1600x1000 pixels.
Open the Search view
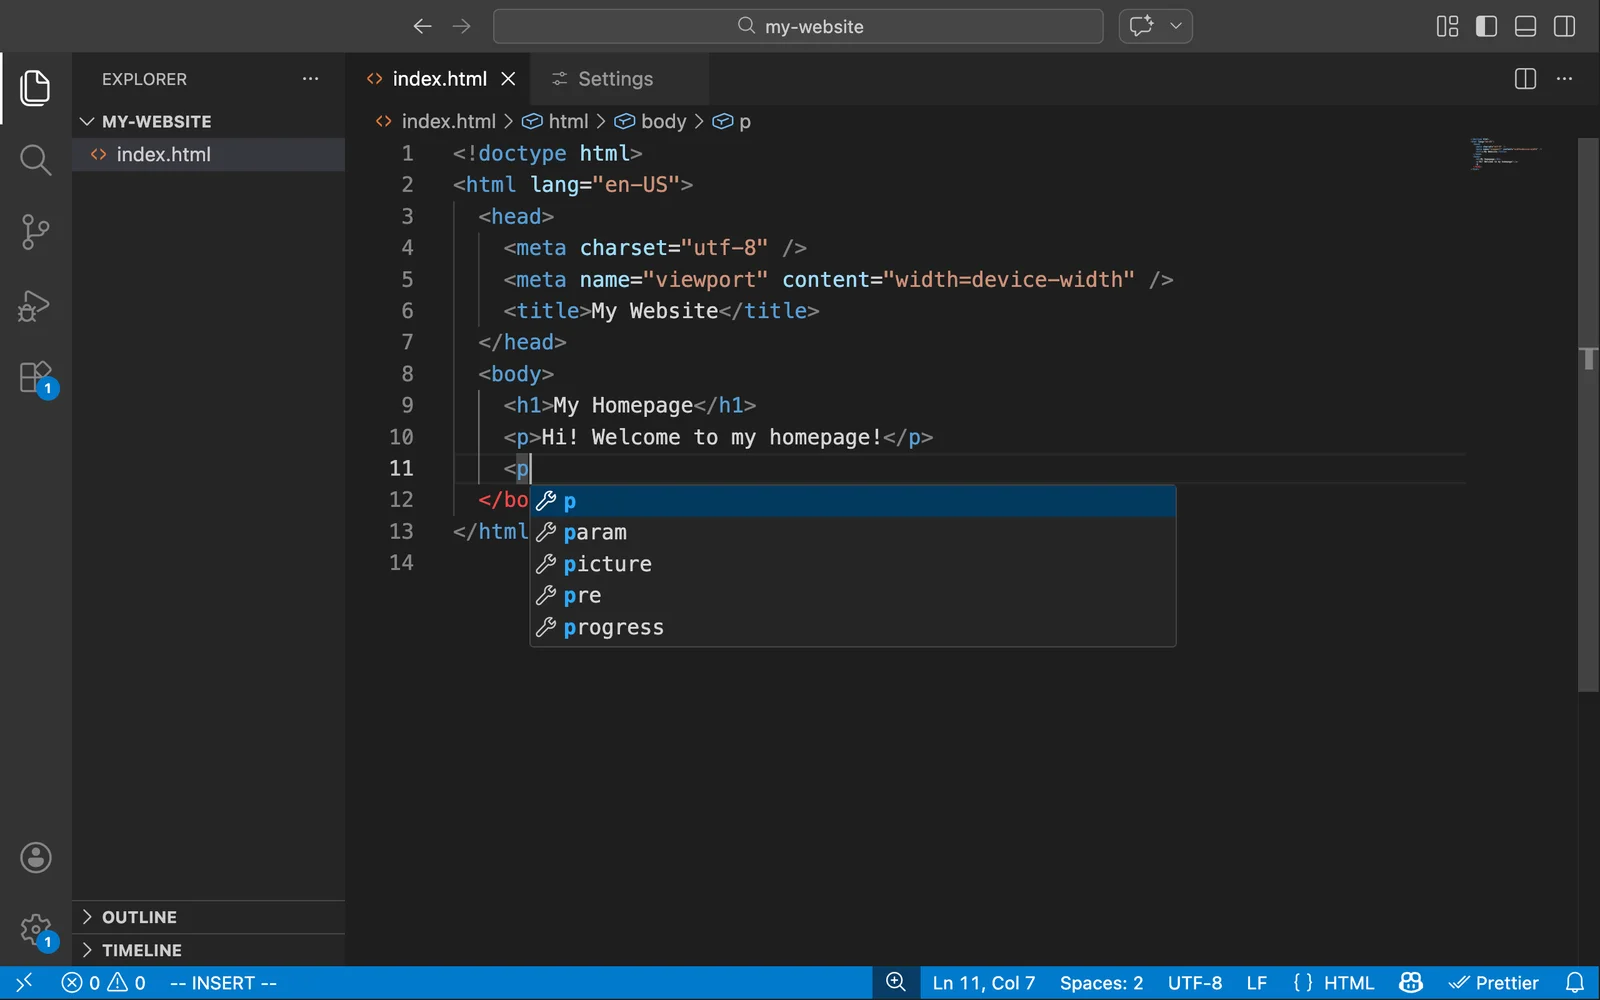[35, 159]
